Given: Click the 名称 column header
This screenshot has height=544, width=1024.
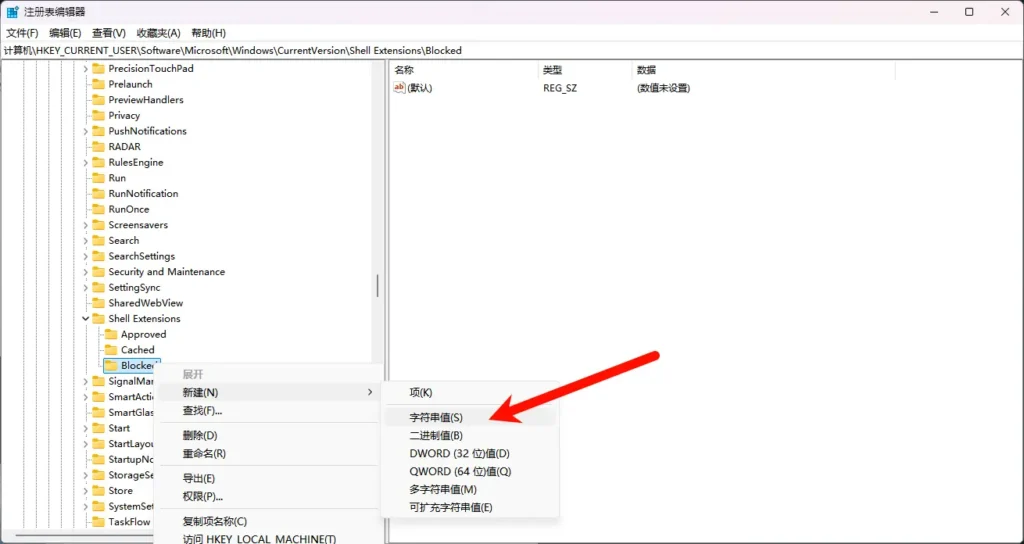Looking at the screenshot, I should click(464, 71).
